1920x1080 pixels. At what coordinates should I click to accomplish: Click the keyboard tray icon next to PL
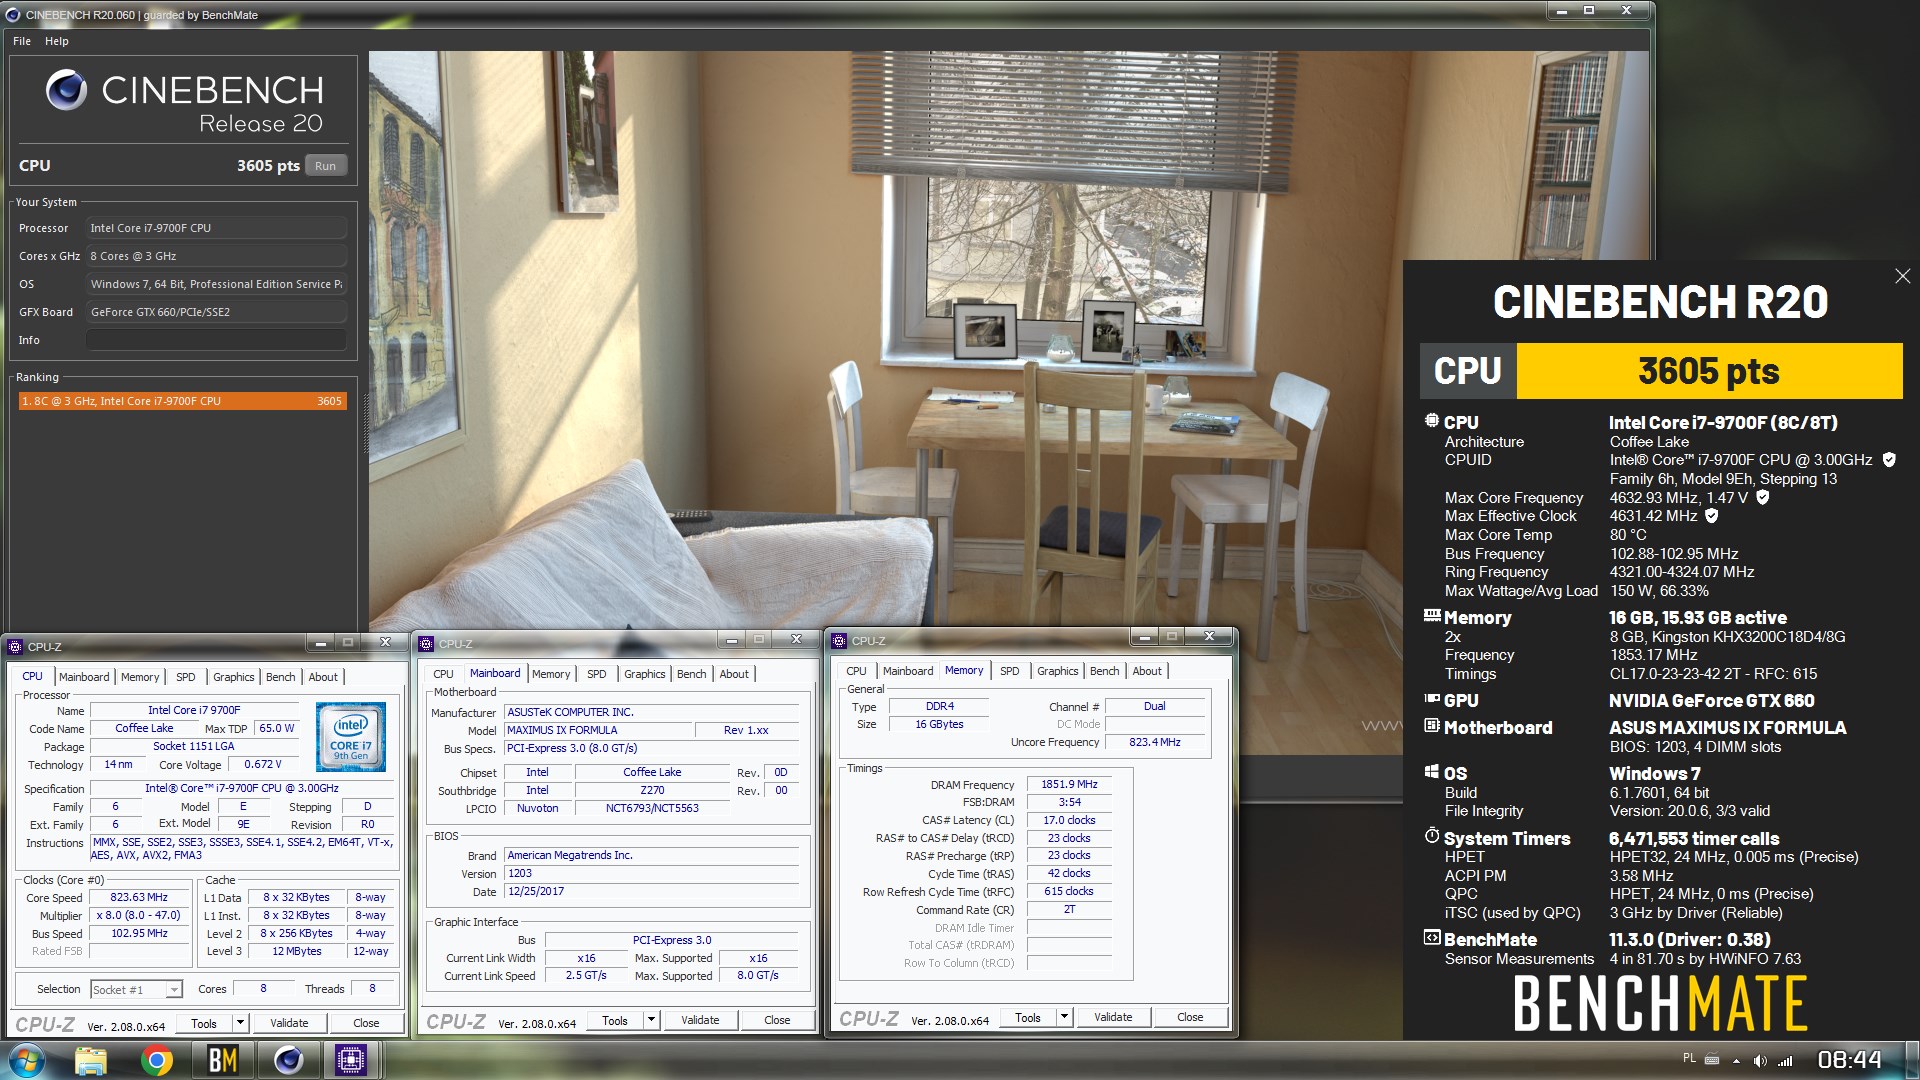coord(1712,1059)
